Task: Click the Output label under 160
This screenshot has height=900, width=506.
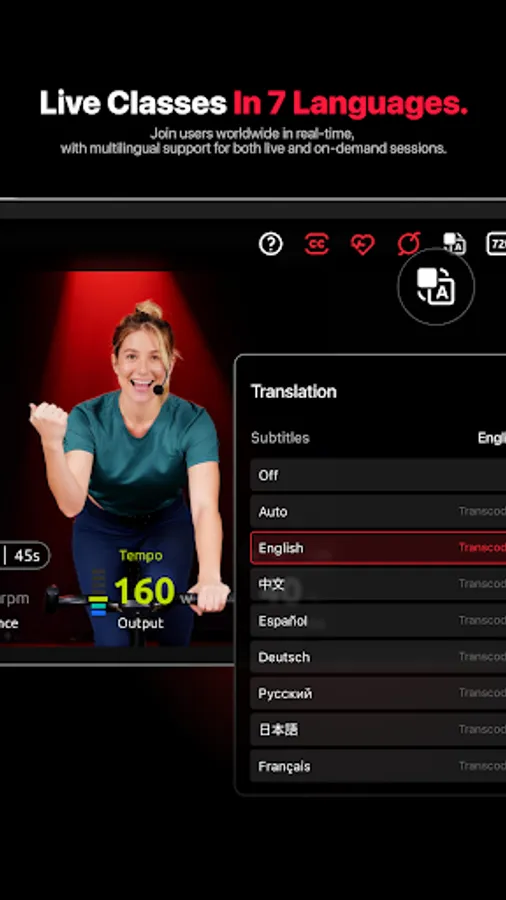Action: [141, 623]
